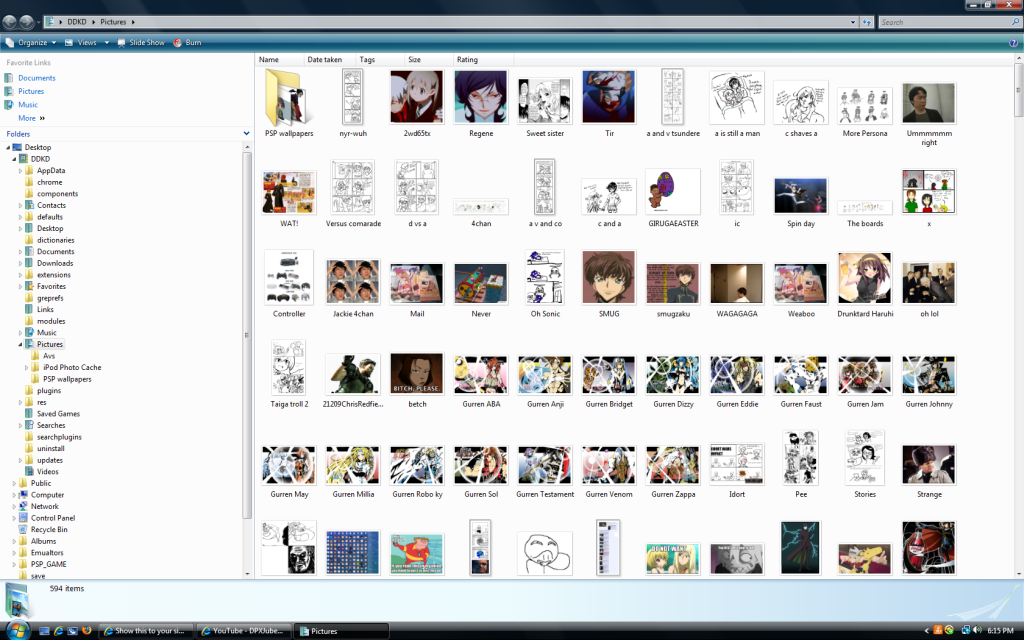Click the Burn disc toolbar button

point(187,43)
